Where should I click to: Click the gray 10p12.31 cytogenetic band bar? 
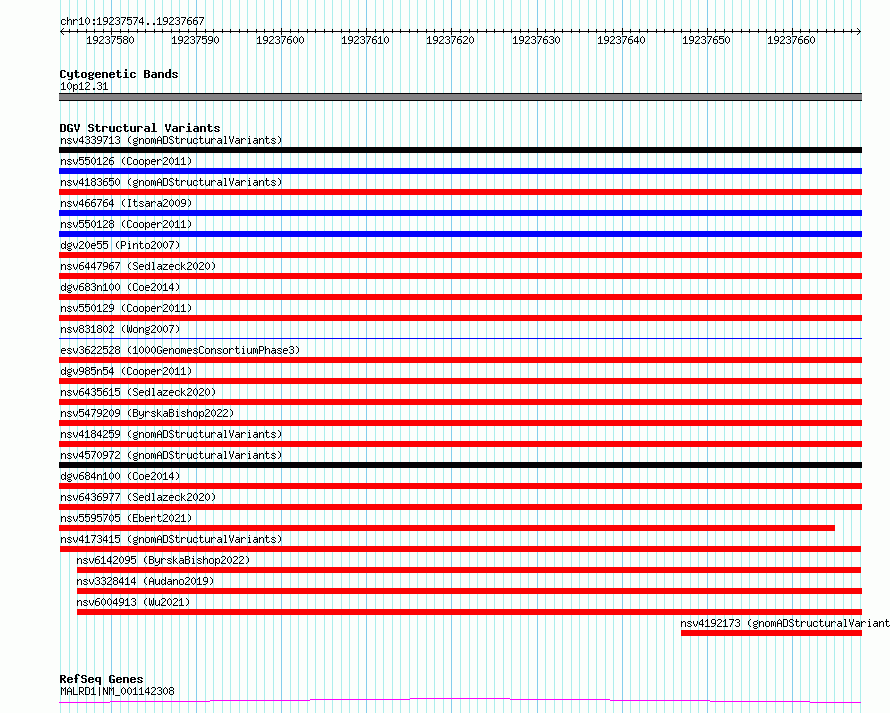tap(460, 97)
